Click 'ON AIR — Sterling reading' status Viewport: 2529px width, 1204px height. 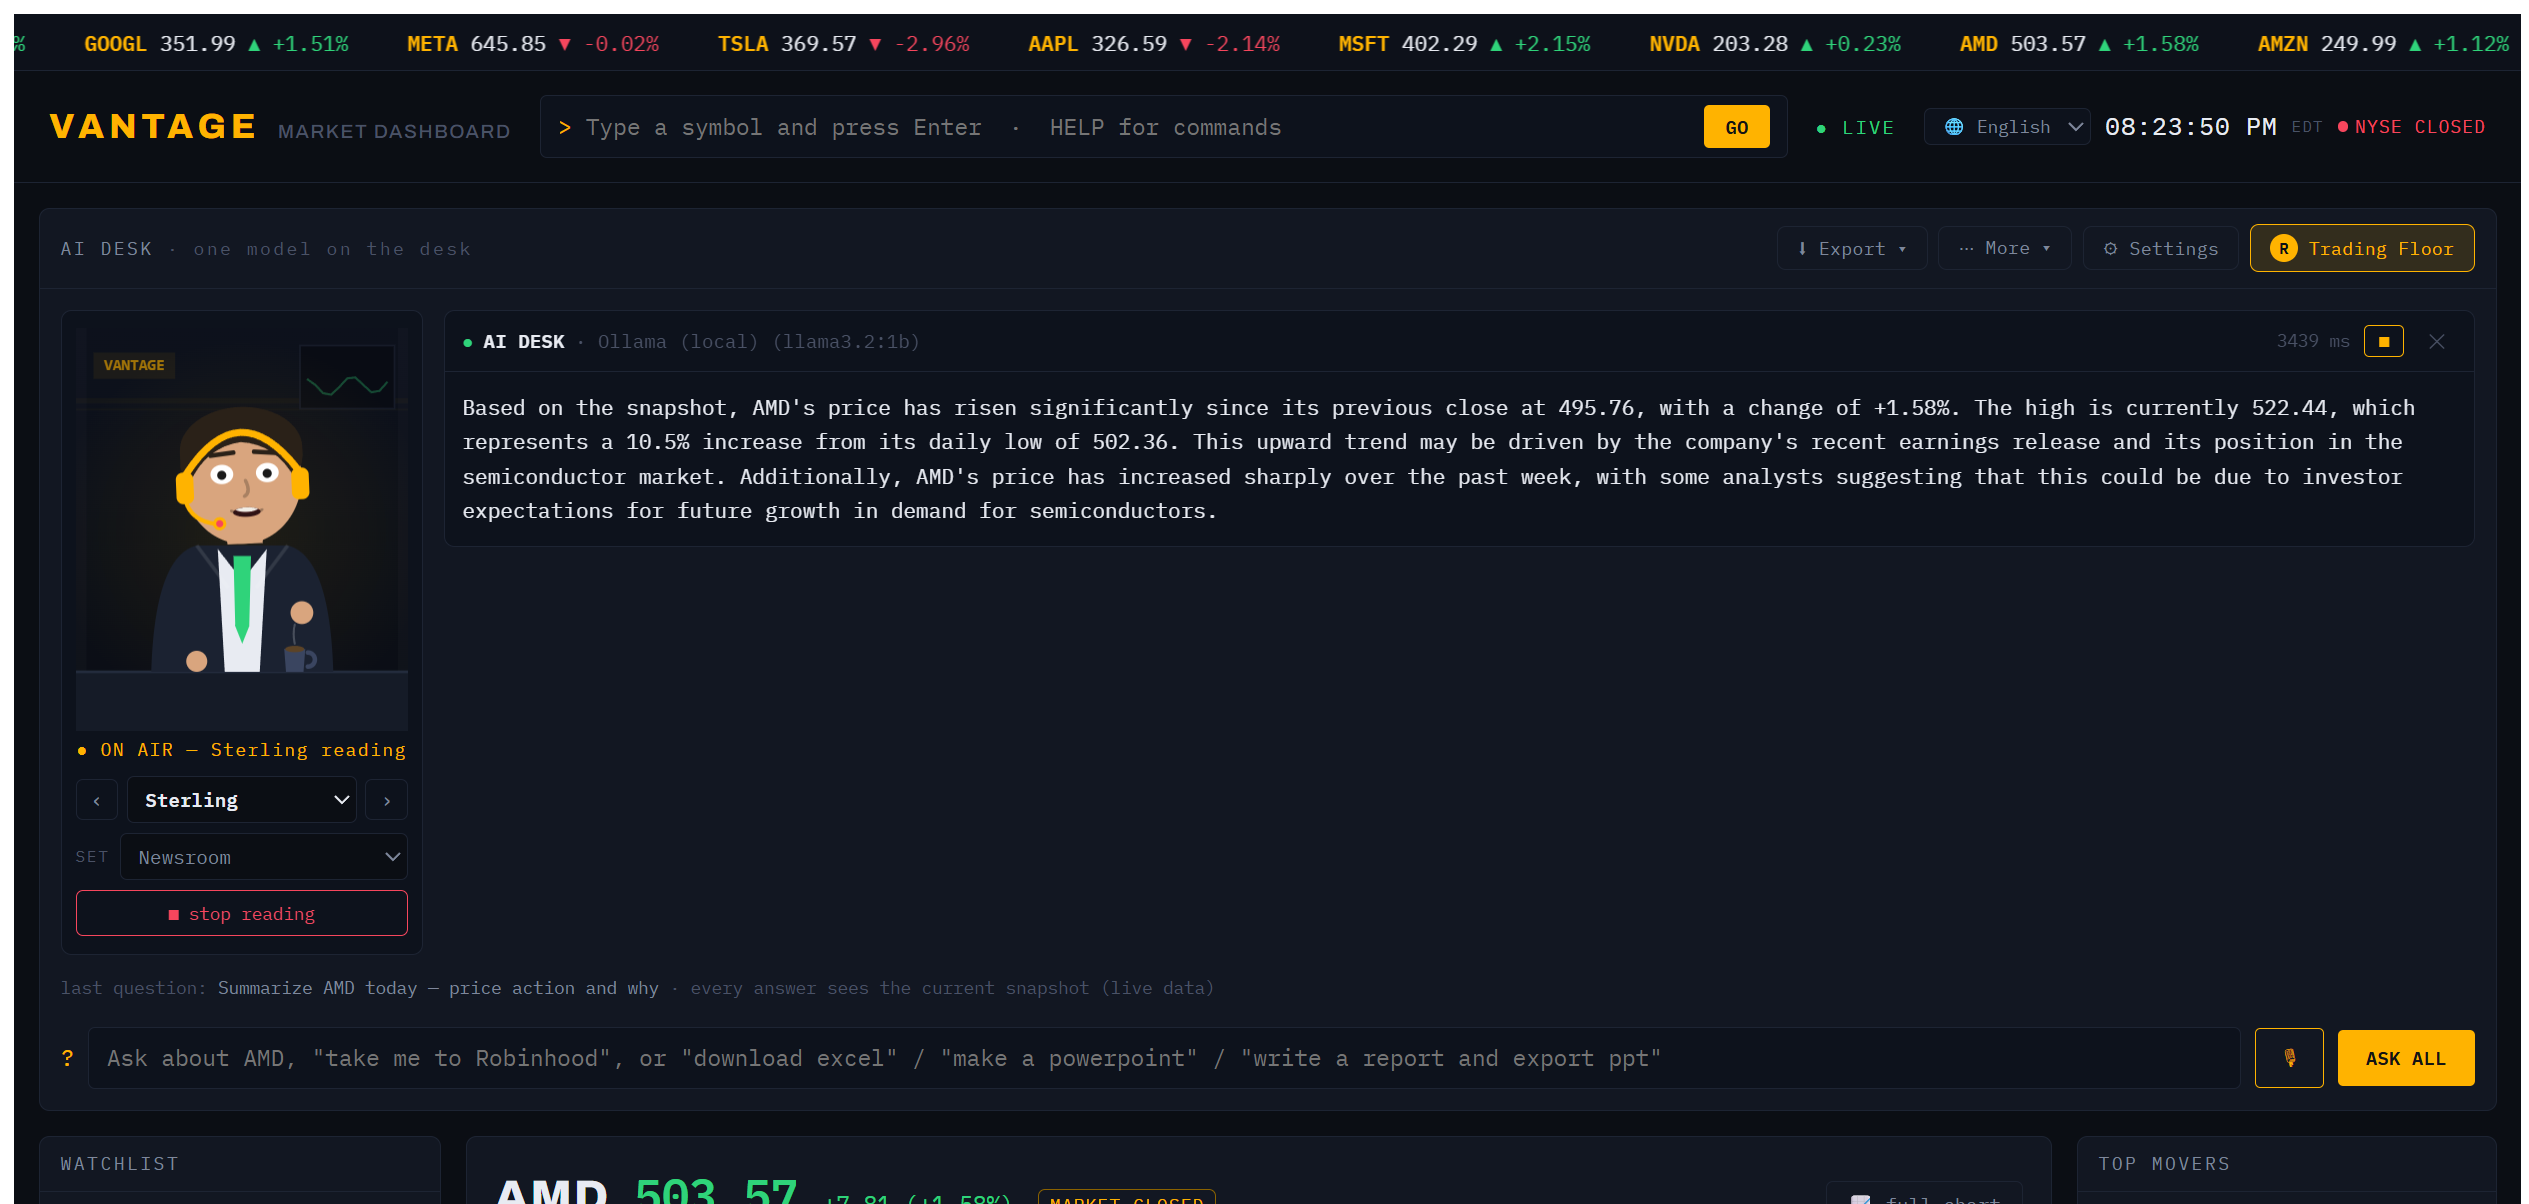tap(242, 750)
